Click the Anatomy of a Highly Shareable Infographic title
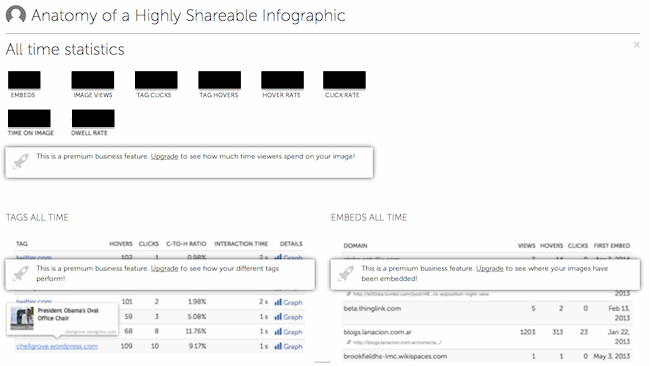The width and height of the screenshot is (650, 366). coord(188,15)
